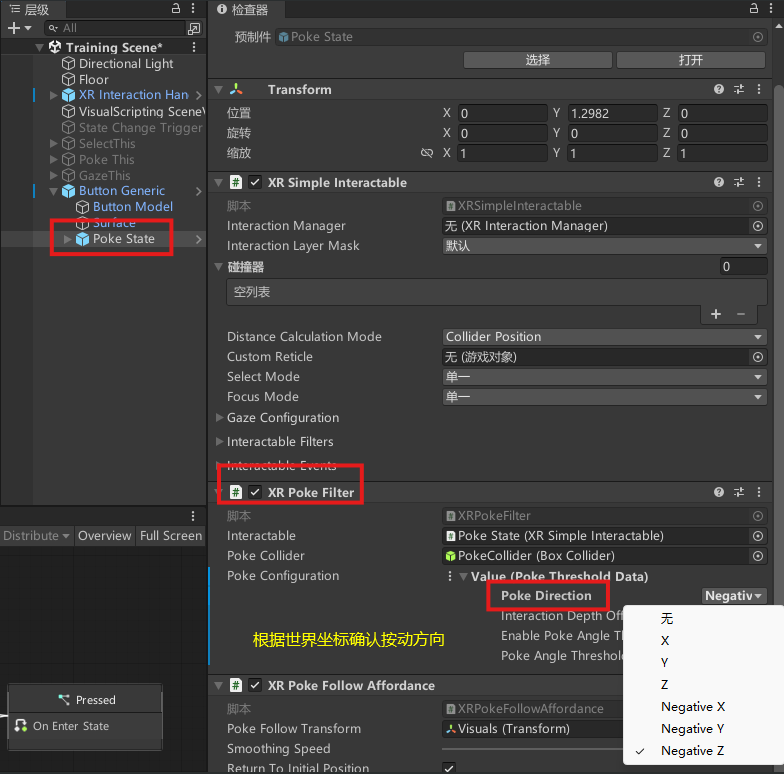784x774 pixels.
Task: Choose Negative Y from the direction list
Action: (692, 729)
